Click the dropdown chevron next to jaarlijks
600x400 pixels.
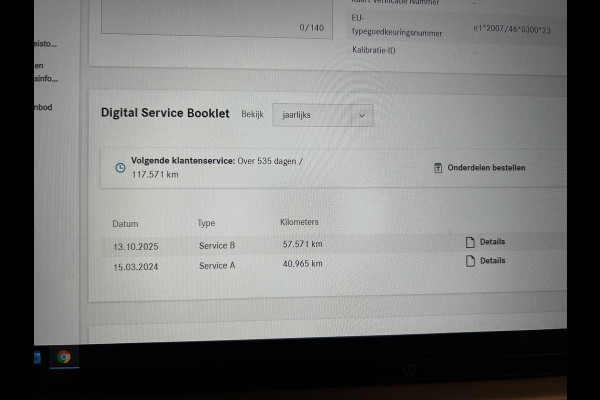(362, 115)
